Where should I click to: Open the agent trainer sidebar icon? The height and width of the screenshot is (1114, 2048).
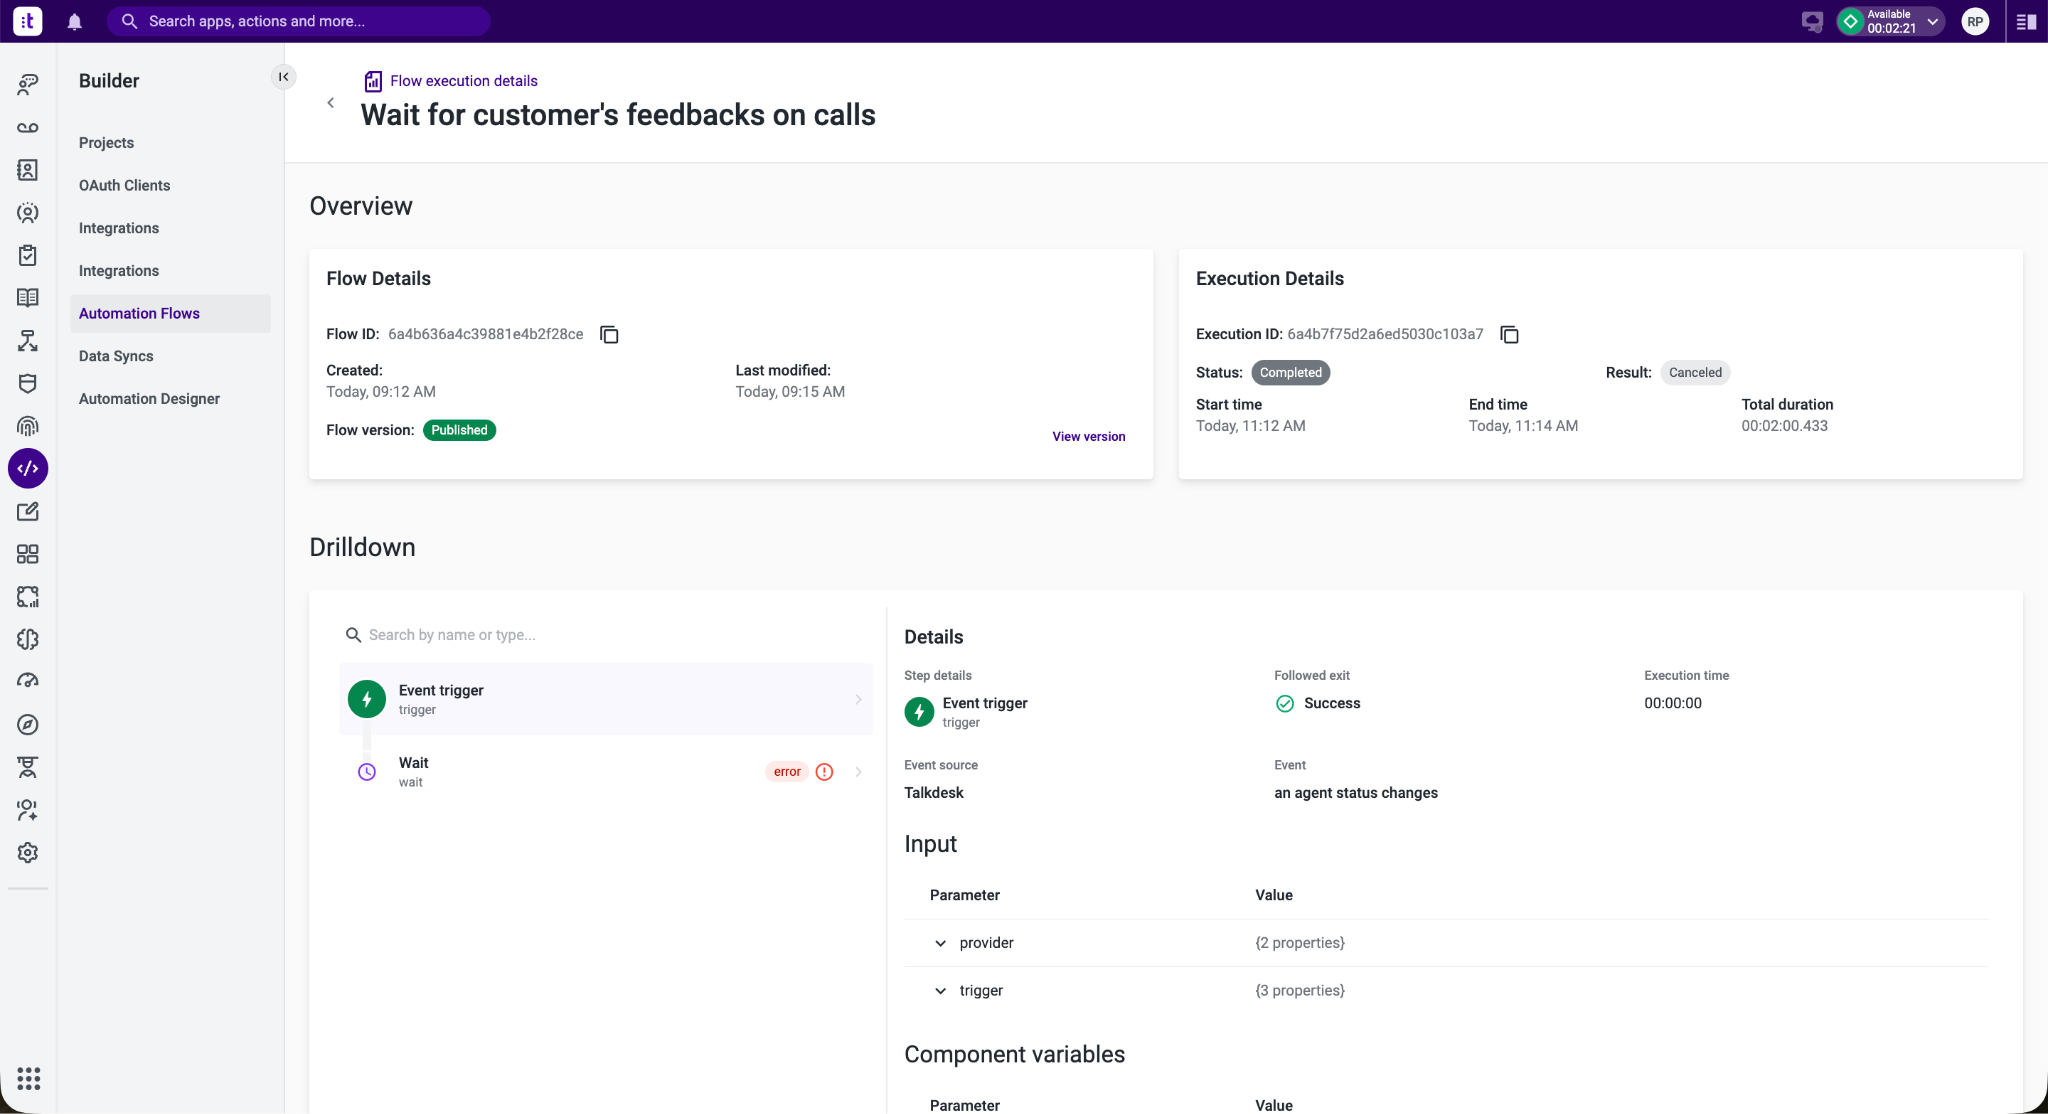(x=28, y=767)
